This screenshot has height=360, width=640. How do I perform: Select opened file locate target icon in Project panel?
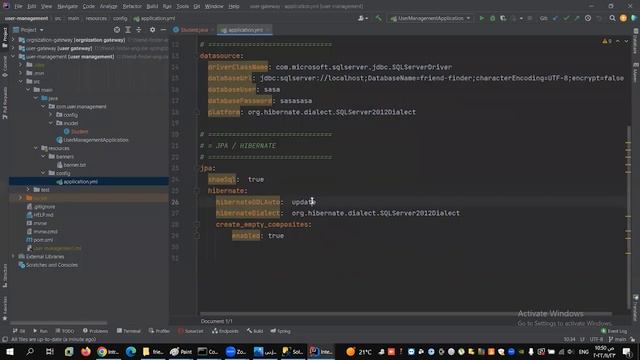(x=117, y=30)
